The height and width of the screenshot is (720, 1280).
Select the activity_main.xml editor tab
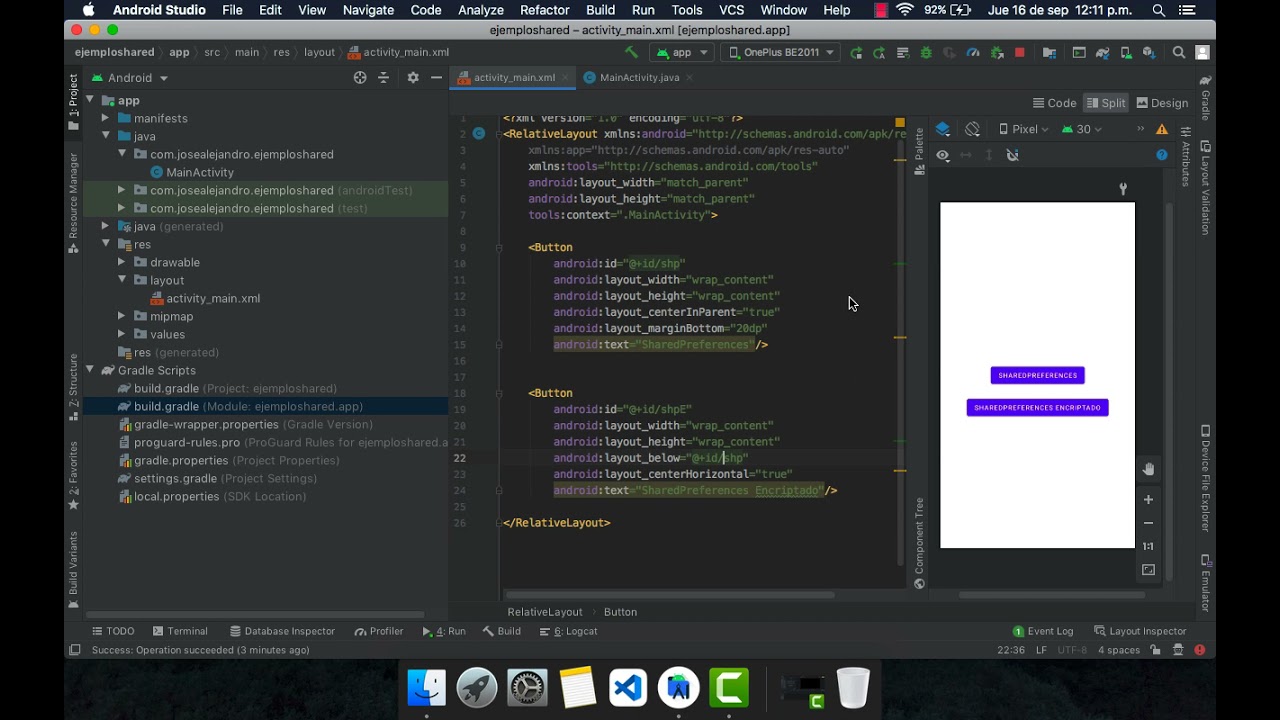tap(514, 77)
